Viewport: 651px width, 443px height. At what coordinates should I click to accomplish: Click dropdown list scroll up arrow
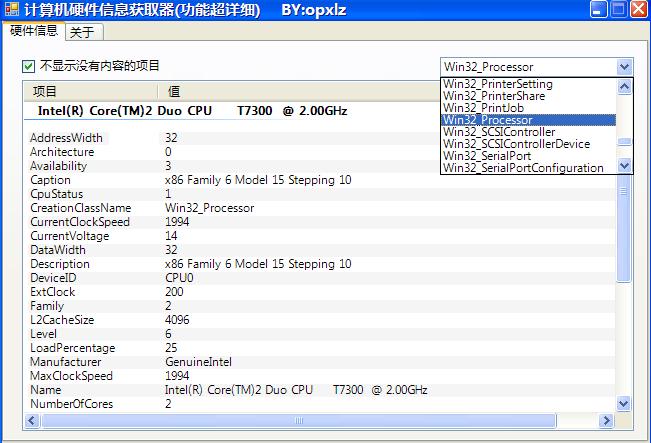point(624,86)
